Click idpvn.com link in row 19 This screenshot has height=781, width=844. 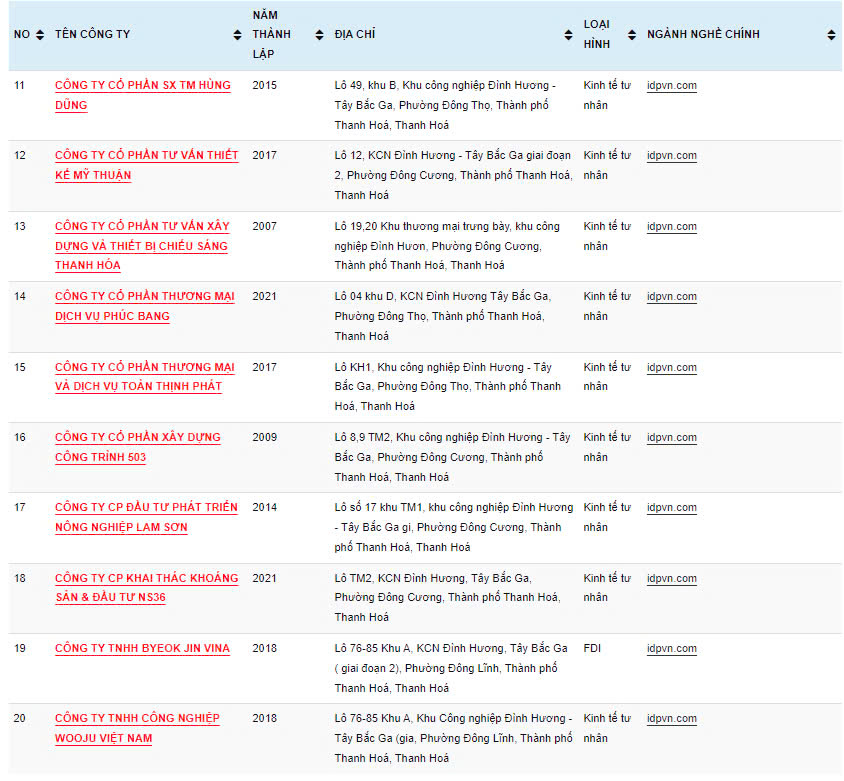[671, 649]
